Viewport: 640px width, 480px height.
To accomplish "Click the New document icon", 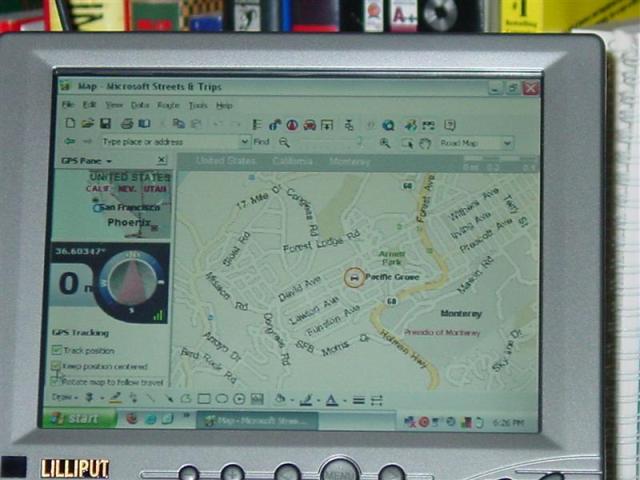I will [70, 123].
